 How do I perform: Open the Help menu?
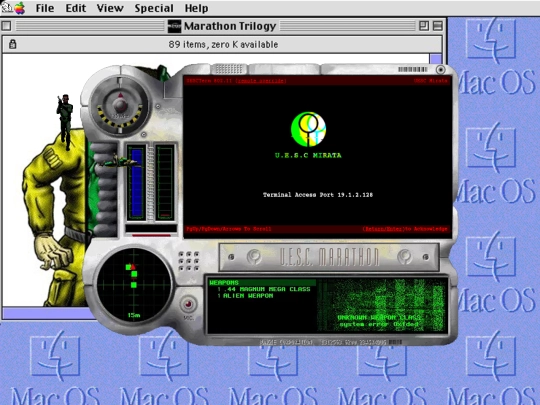click(196, 8)
